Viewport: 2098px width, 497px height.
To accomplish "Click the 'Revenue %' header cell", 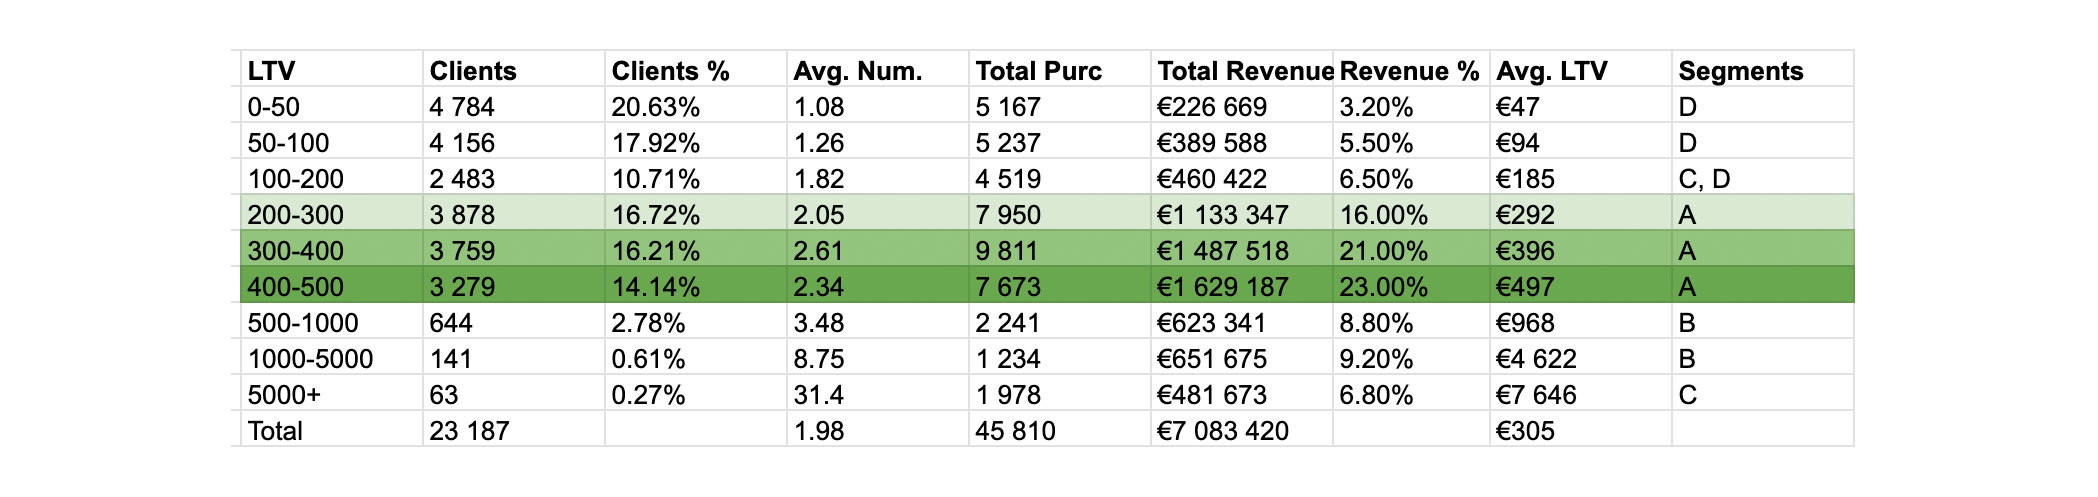I will pos(1409,71).
